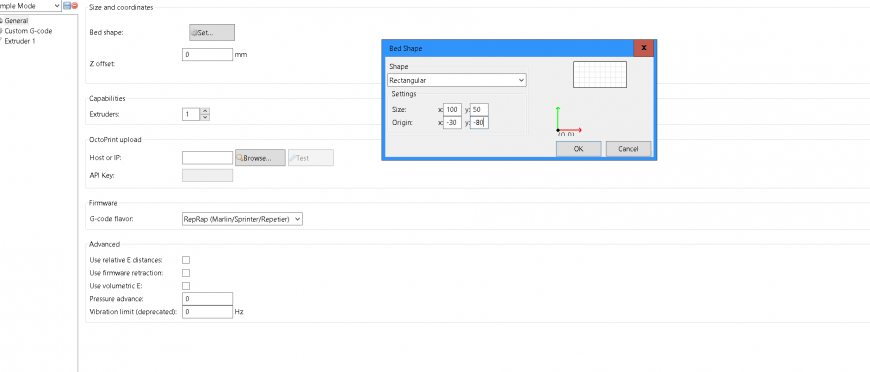Open the Shape dropdown in Bed Shape

457,81
